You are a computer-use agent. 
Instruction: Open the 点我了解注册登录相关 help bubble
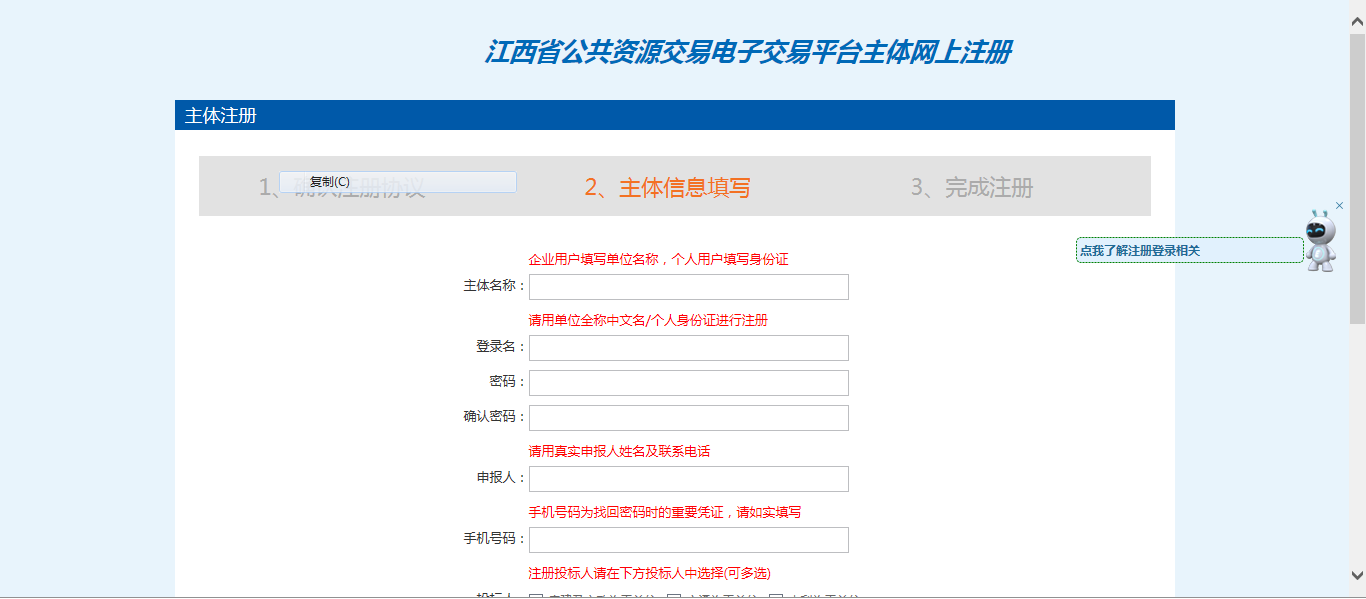coord(1188,251)
